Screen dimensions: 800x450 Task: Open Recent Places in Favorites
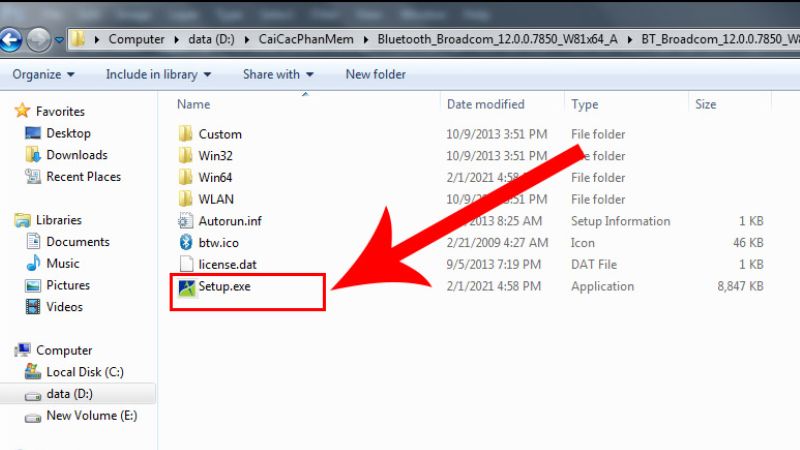tap(84, 177)
